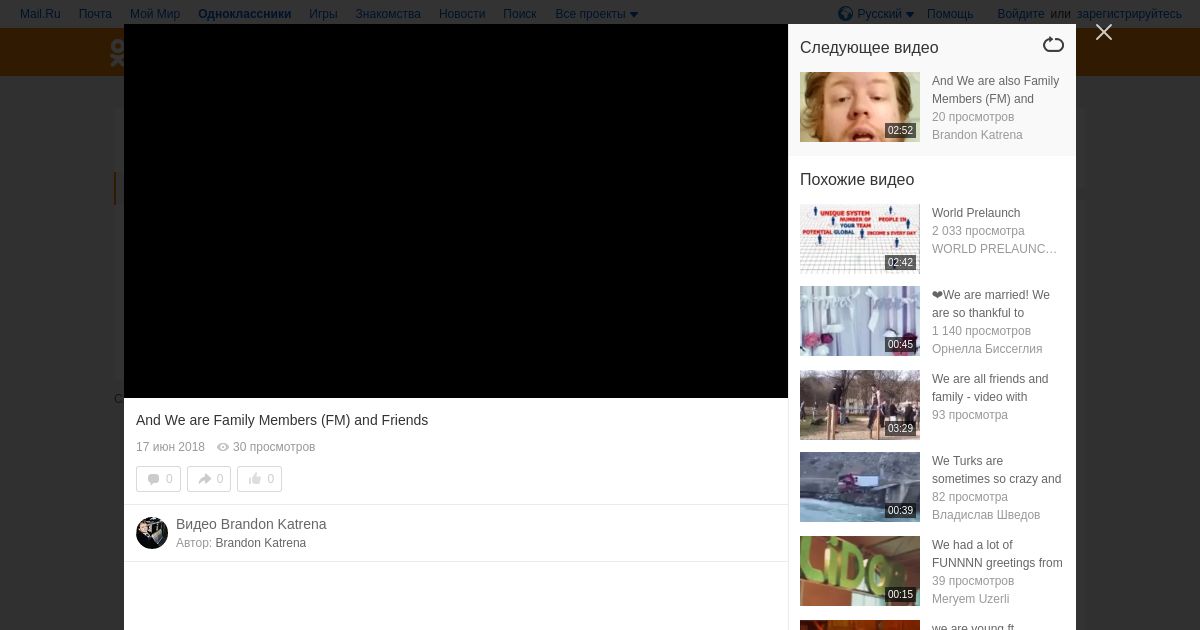Open Brandon Katrena avatar image

click(x=152, y=533)
